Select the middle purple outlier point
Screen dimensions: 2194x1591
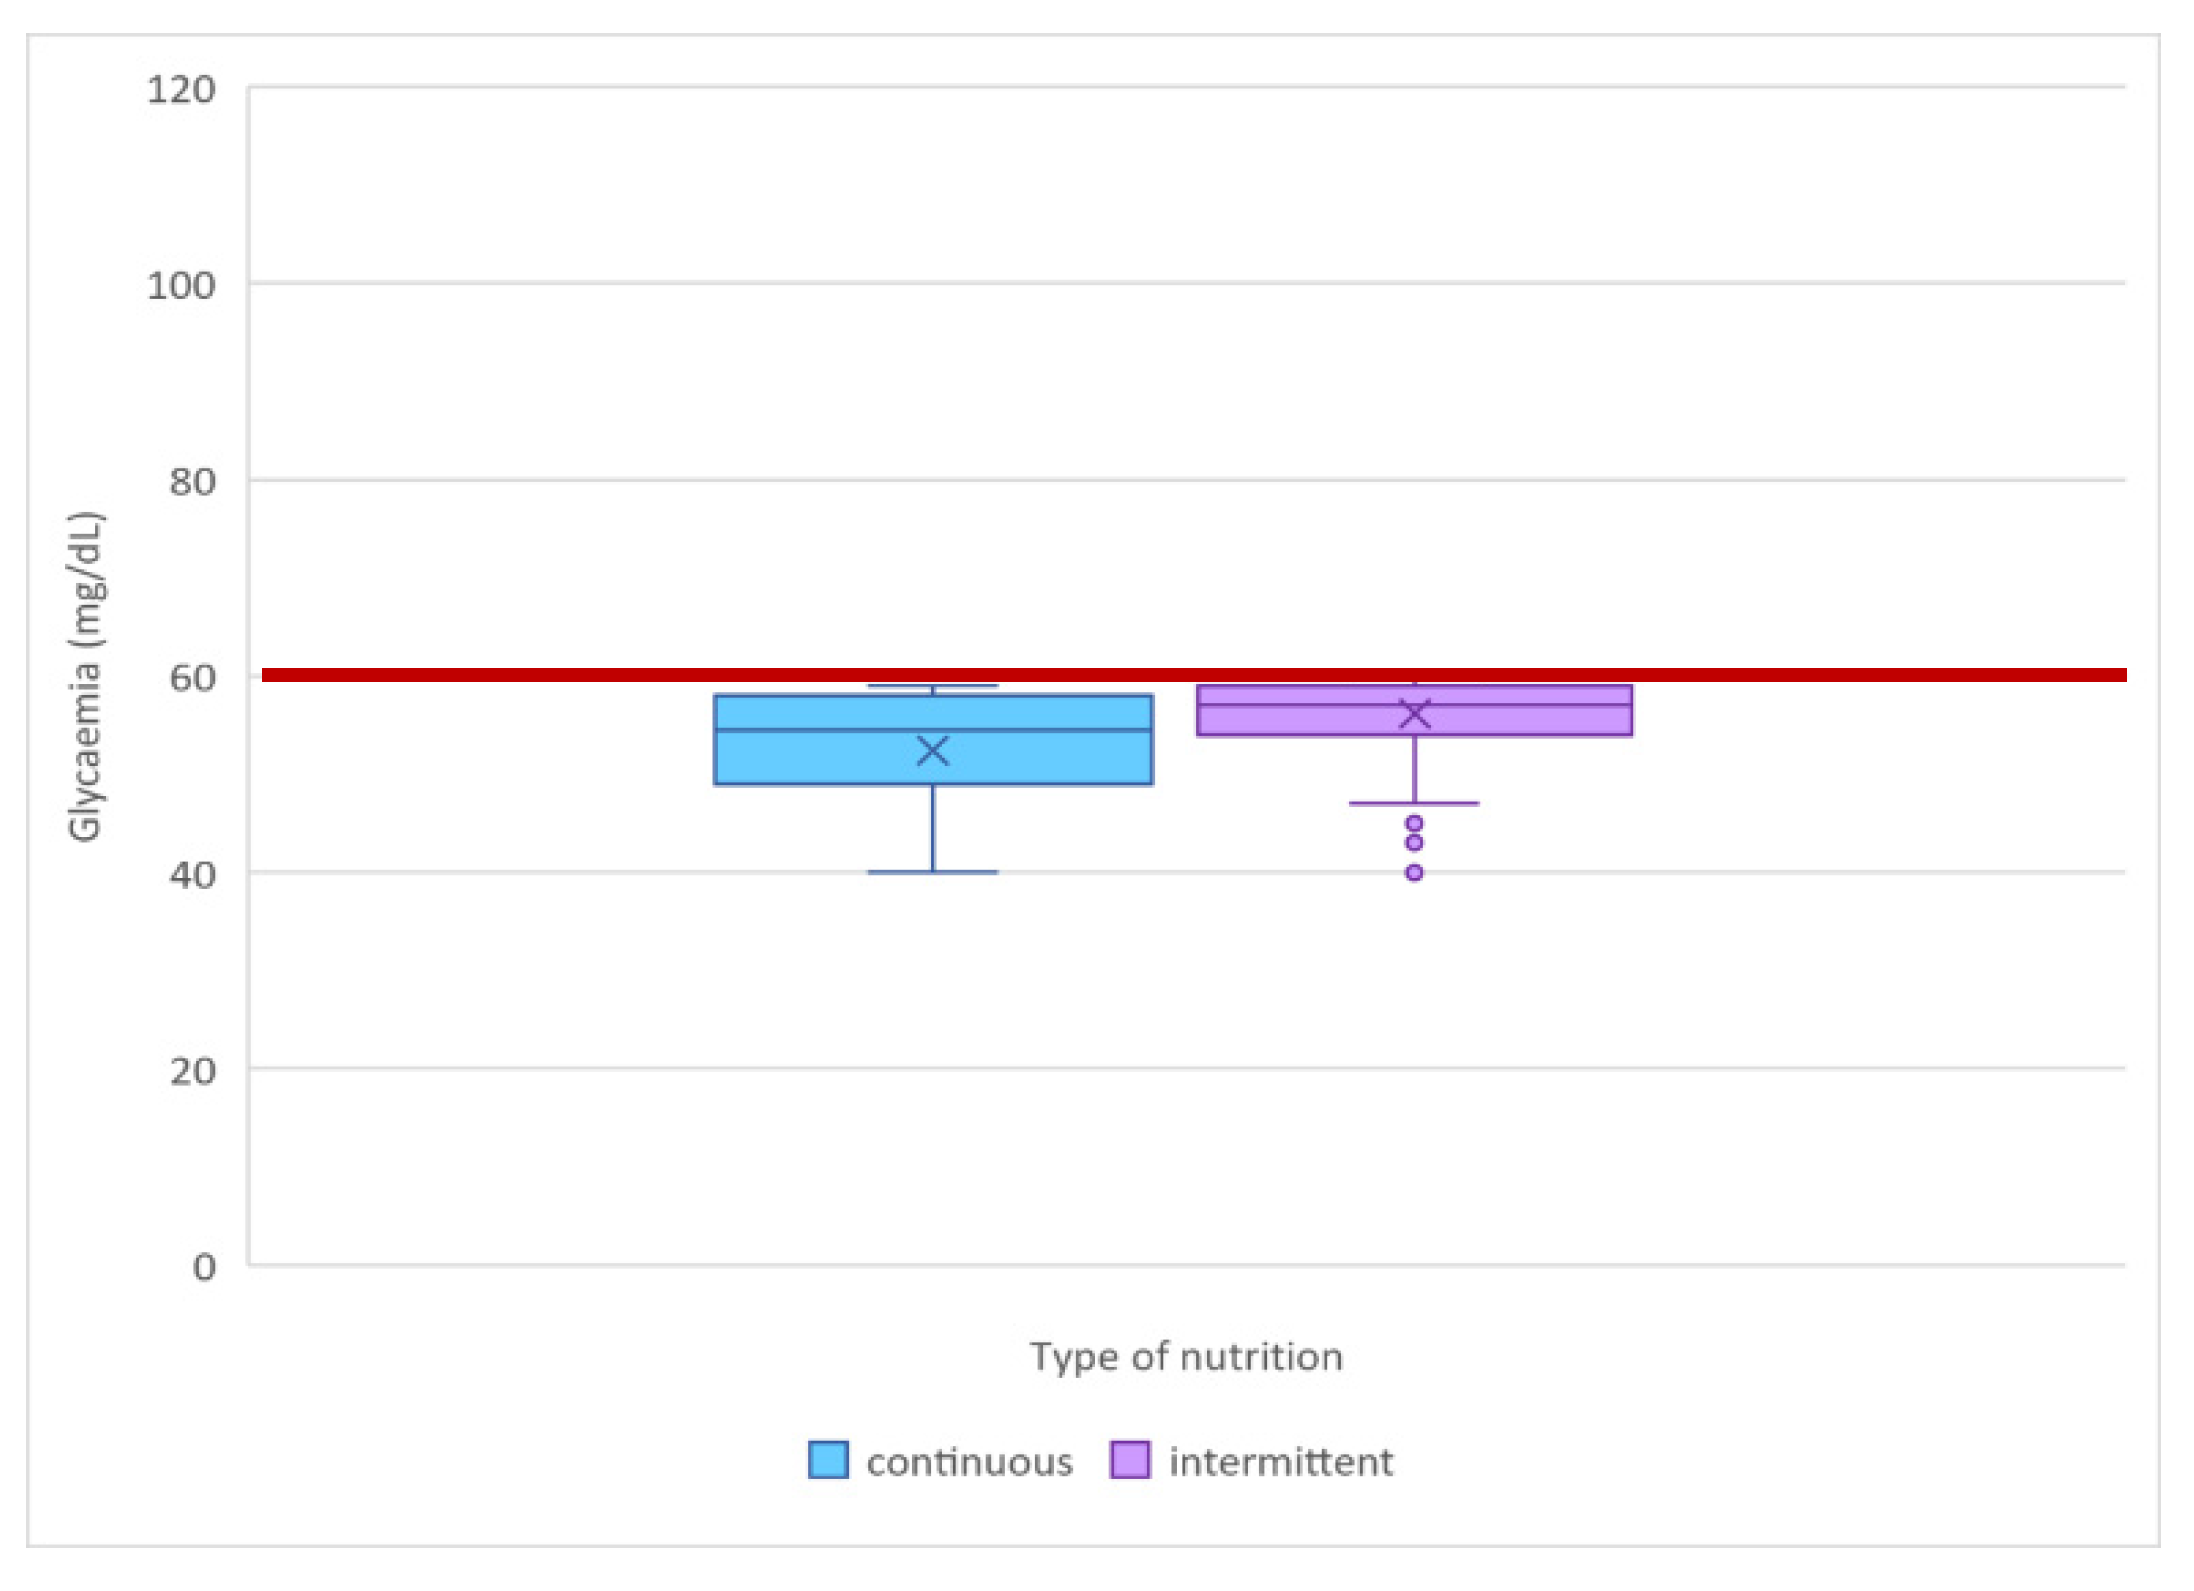coord(1414,843)
